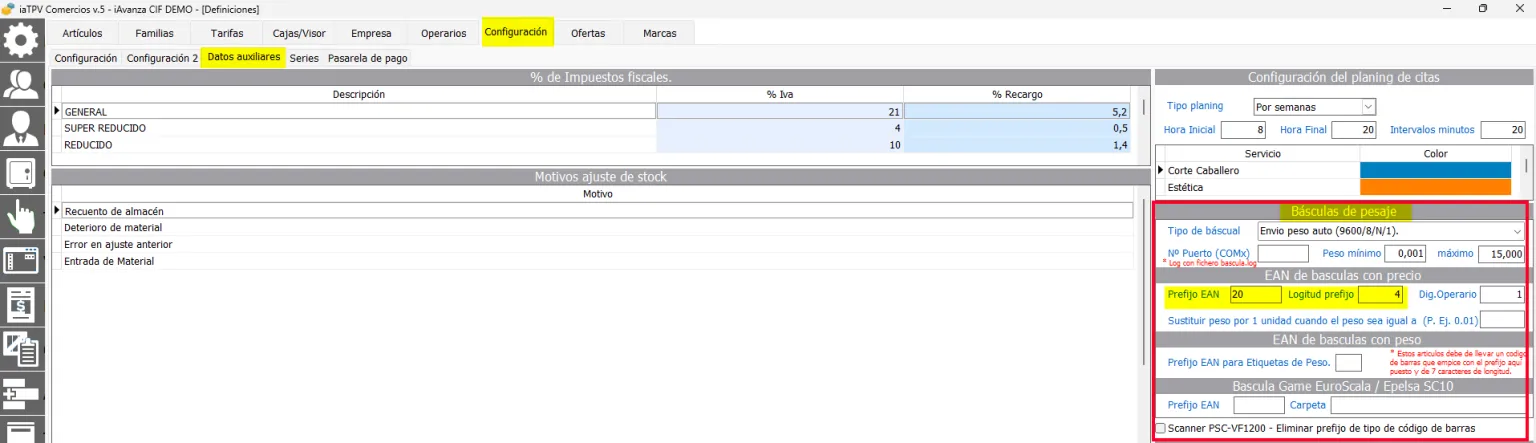The image size is (1536, 443).
Task: Click the Carpeta field
Action: 1428,405
